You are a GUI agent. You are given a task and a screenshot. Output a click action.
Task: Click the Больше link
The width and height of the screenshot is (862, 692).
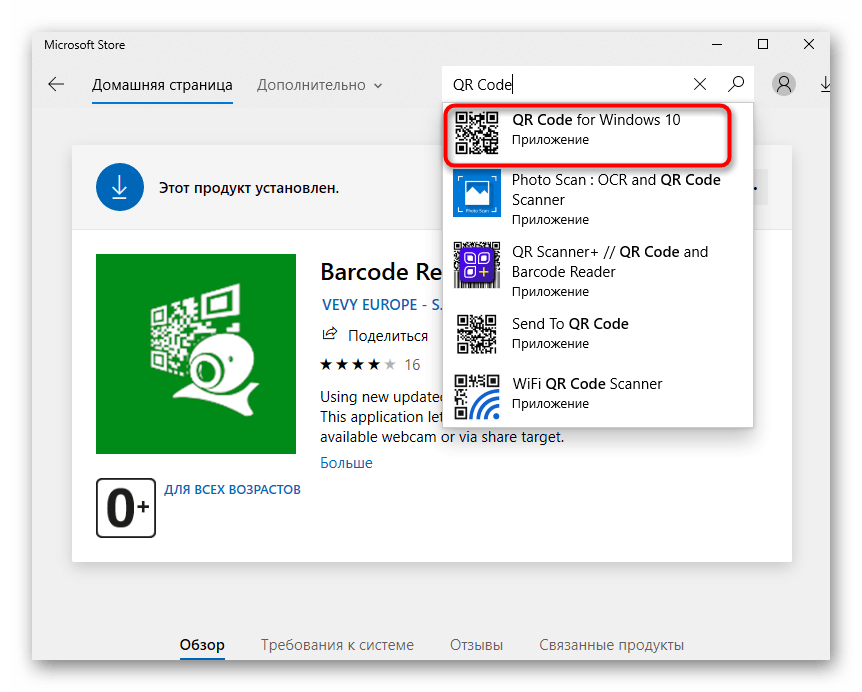pyautogui.click(x=346, y=463)
